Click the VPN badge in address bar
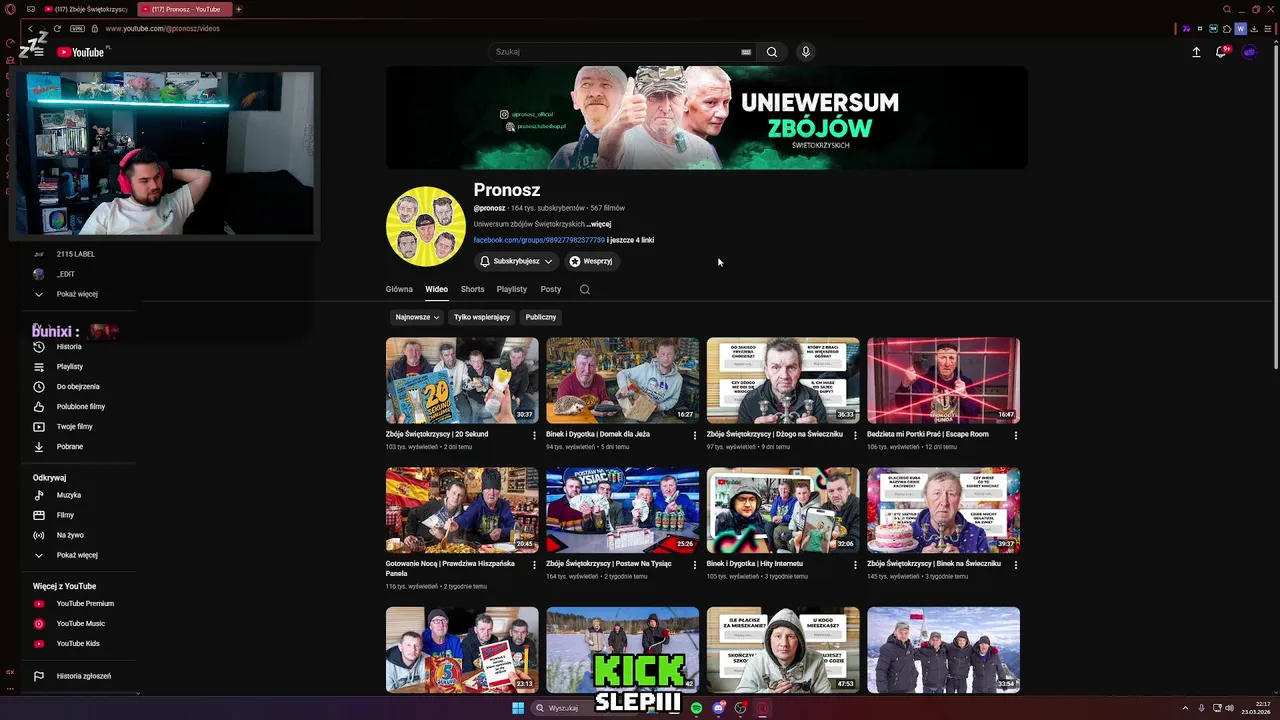Image resolution: width=1280 pixels, height=720 pixels. 77,28
